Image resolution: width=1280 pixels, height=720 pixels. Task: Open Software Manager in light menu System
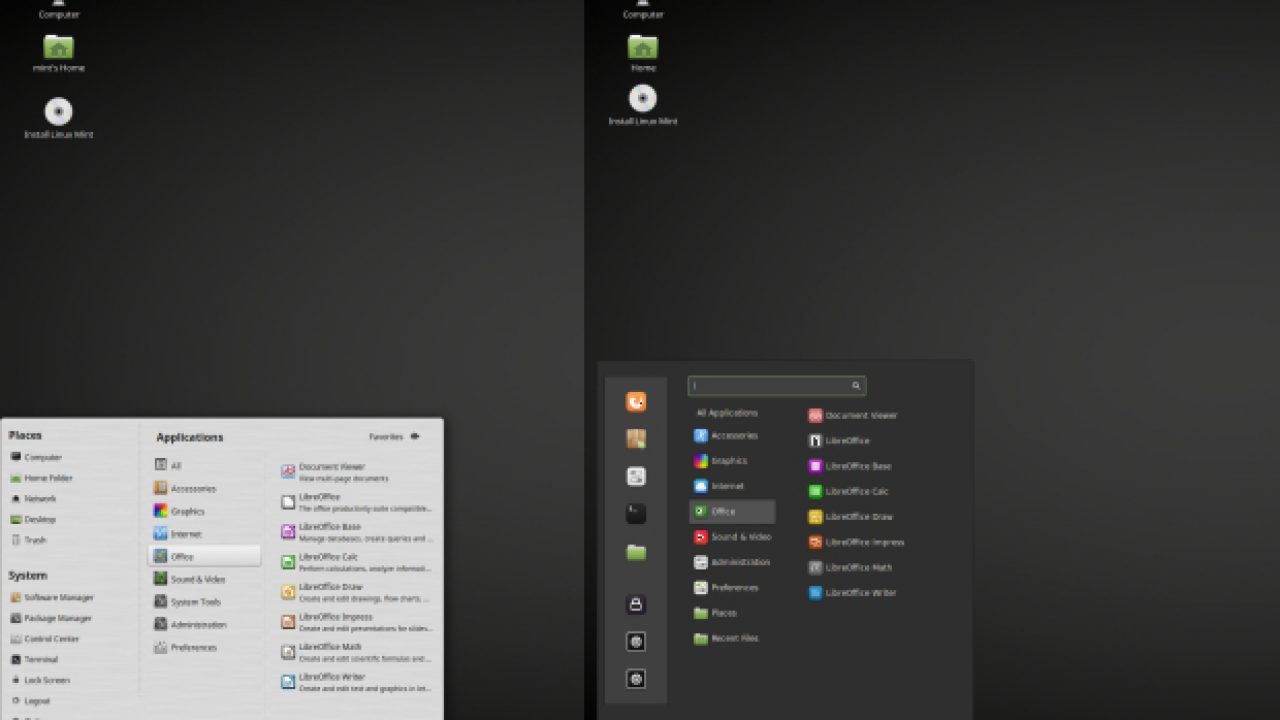click(x=52, y=597)
